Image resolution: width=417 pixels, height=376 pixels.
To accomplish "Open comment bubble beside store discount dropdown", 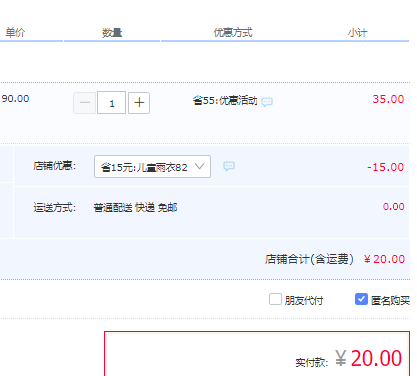I will [229, 166].
